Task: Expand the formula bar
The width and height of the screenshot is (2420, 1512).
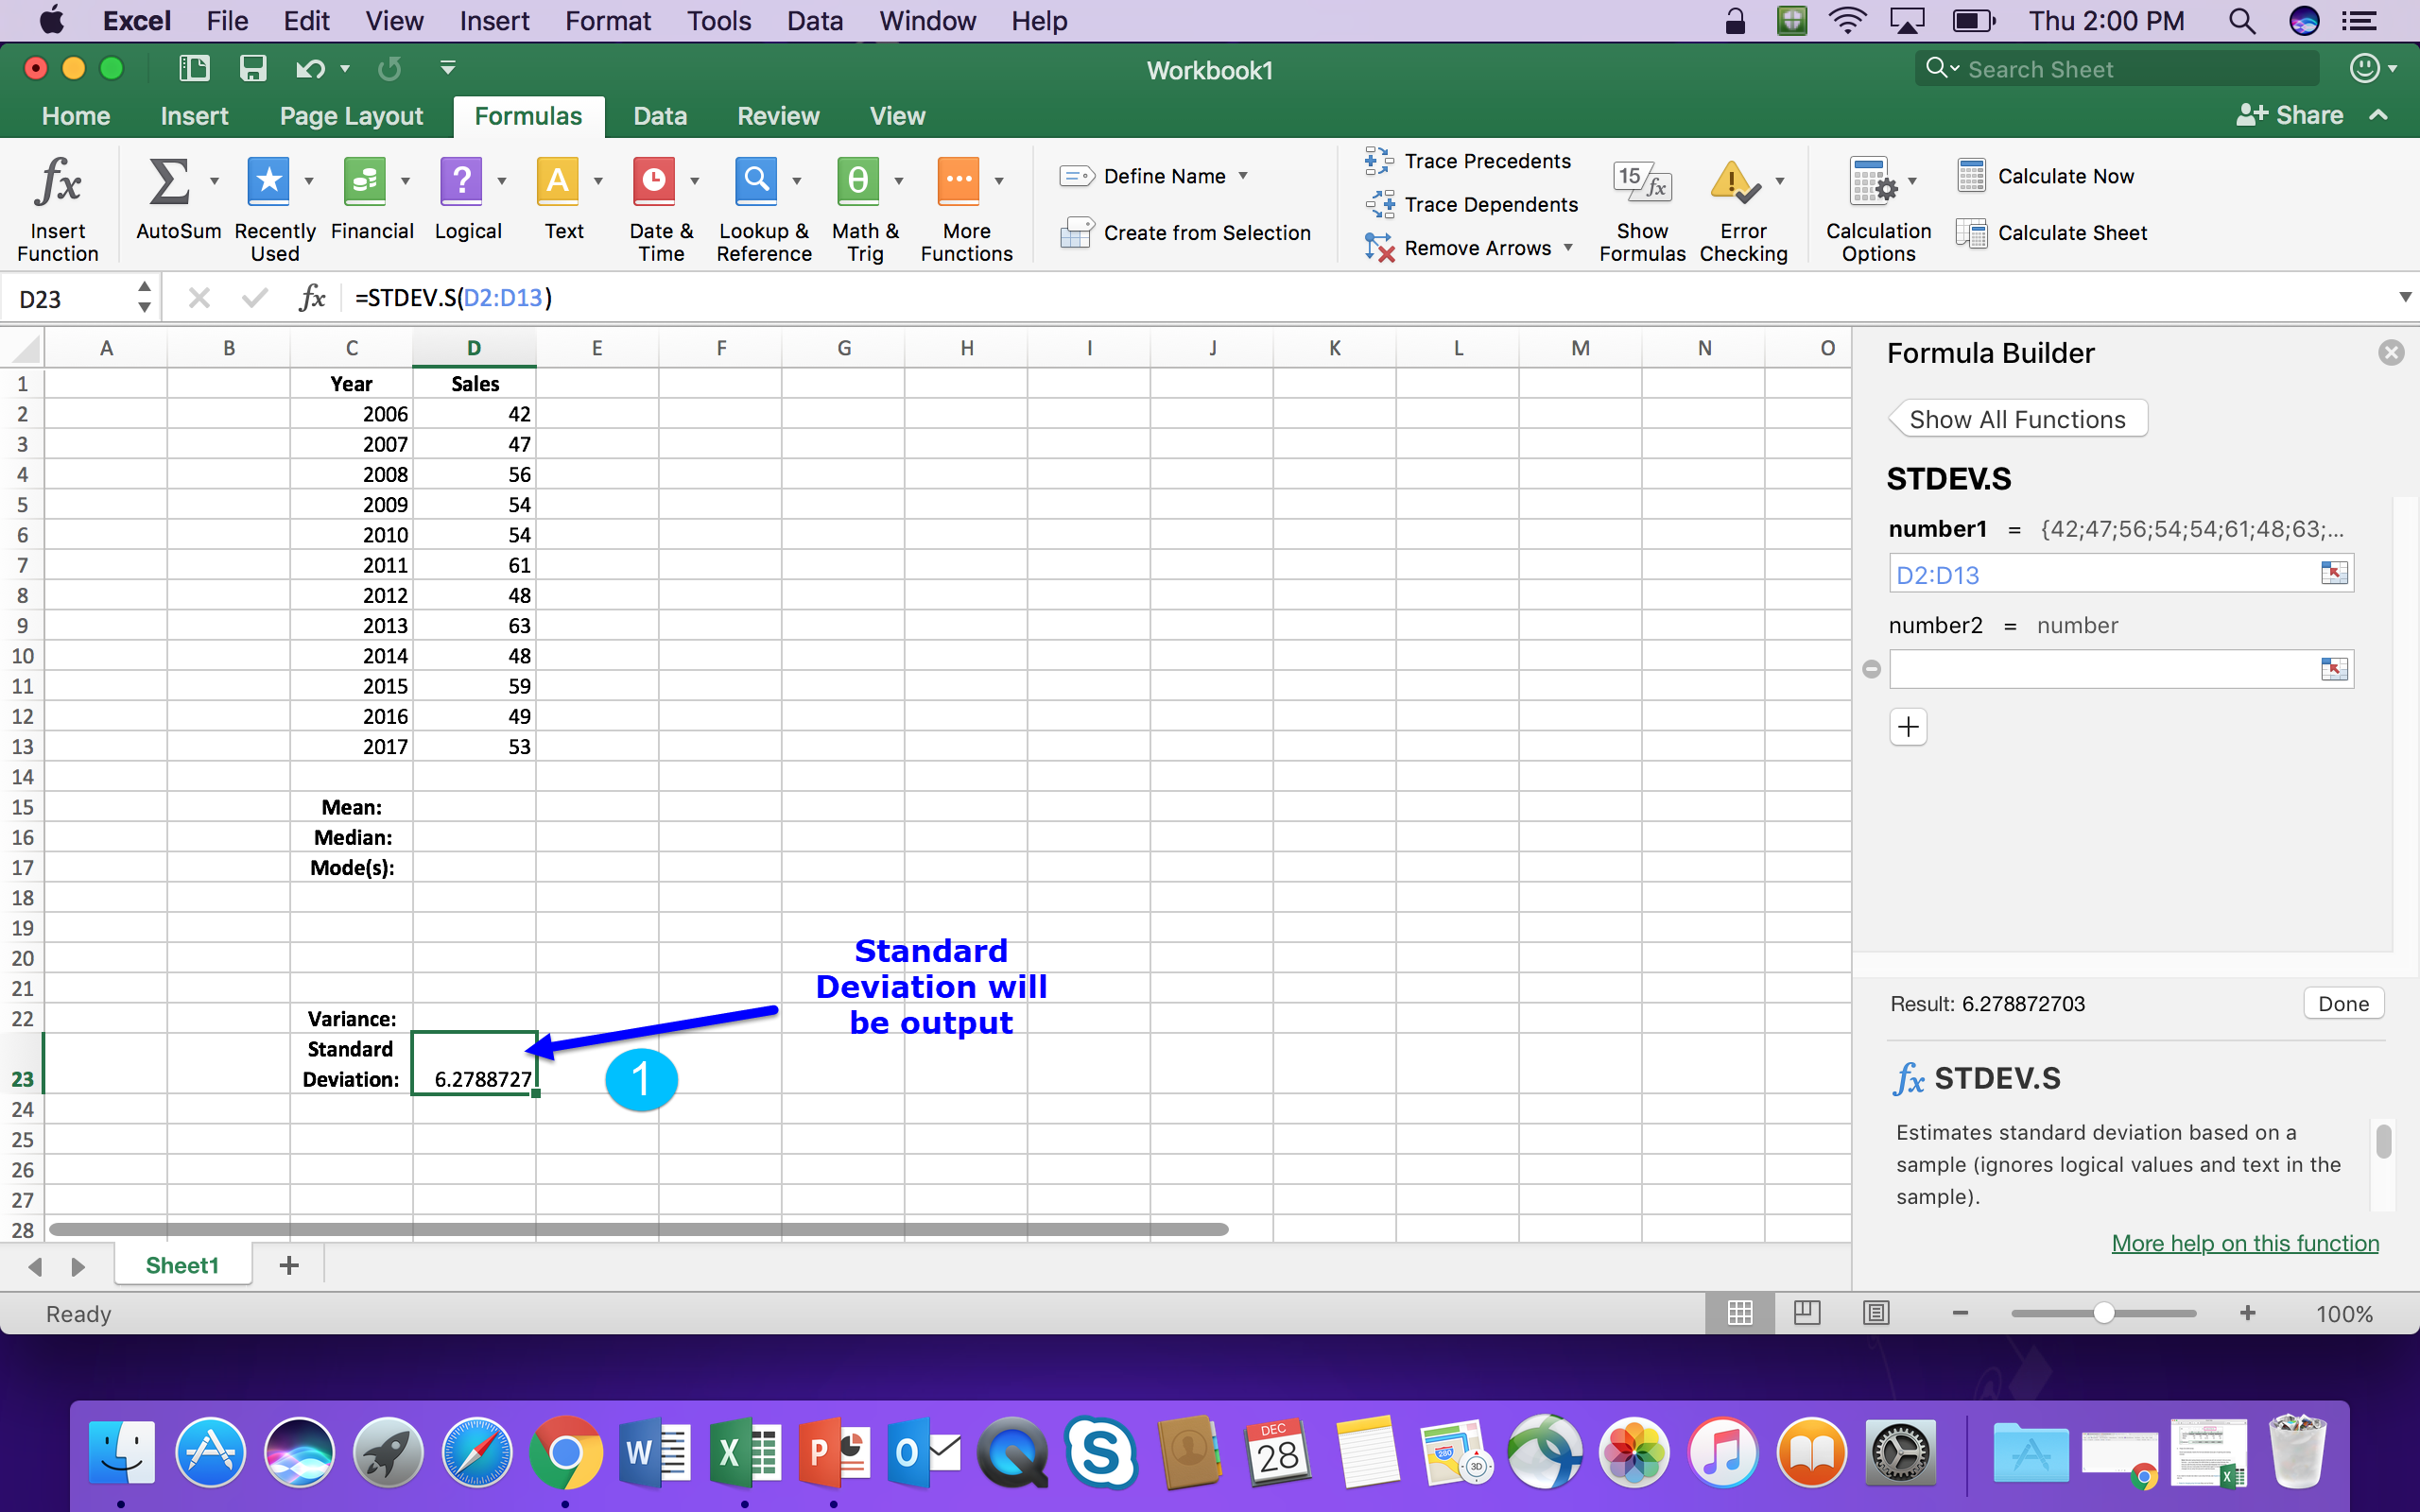Action: pyautogui.click(x=2404, y=297)
